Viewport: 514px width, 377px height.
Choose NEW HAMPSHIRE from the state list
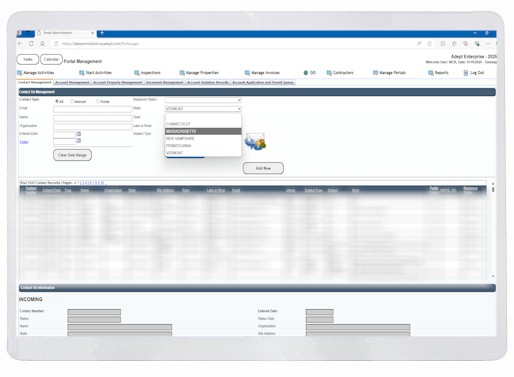pyautogui.click(x=203, y=138)
